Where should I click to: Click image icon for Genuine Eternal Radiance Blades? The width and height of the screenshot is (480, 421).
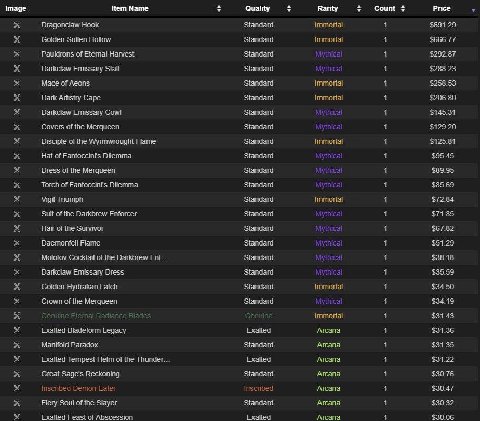17,316
